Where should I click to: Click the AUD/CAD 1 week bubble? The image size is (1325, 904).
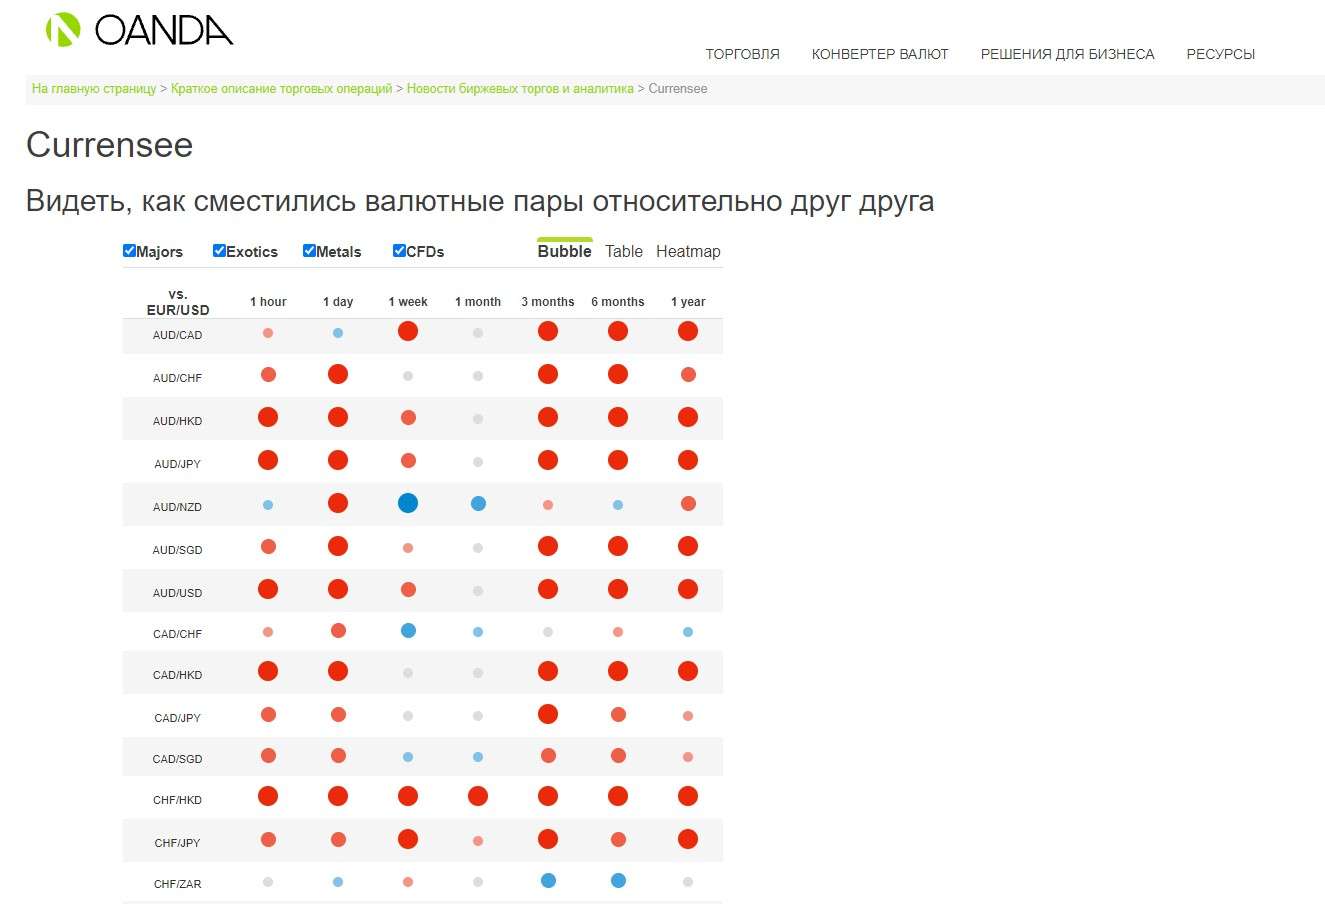pos(408,331)
